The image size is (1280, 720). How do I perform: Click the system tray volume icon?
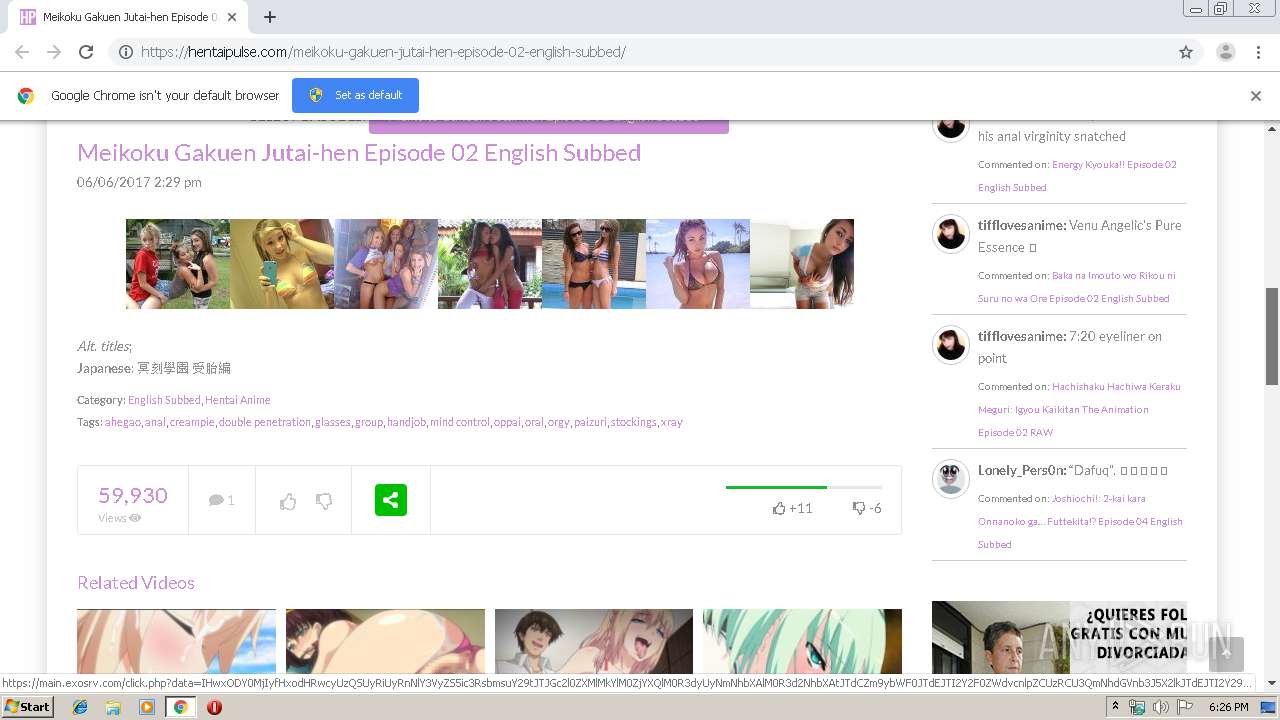click(1160, 707)
